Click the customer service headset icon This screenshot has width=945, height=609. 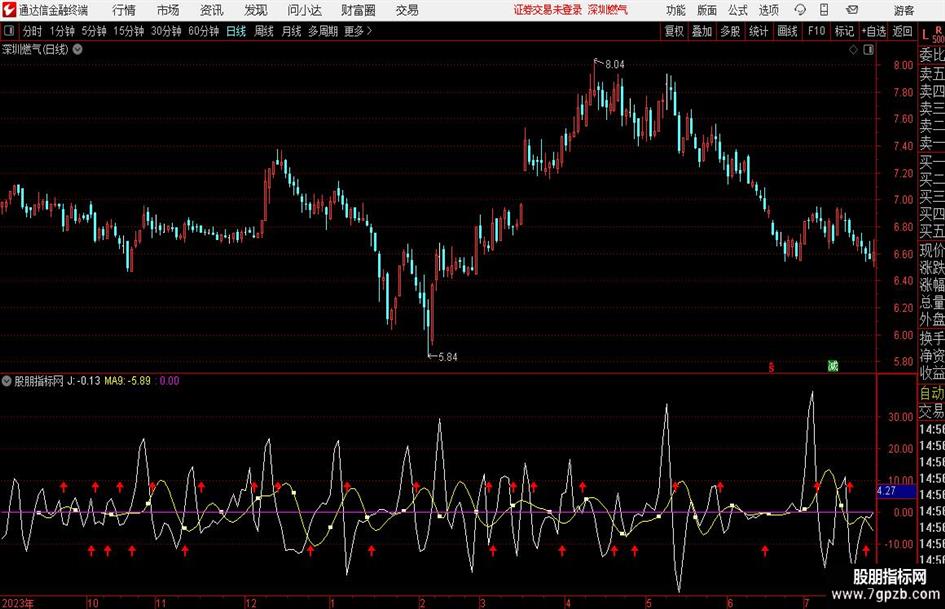coord(800,10)
